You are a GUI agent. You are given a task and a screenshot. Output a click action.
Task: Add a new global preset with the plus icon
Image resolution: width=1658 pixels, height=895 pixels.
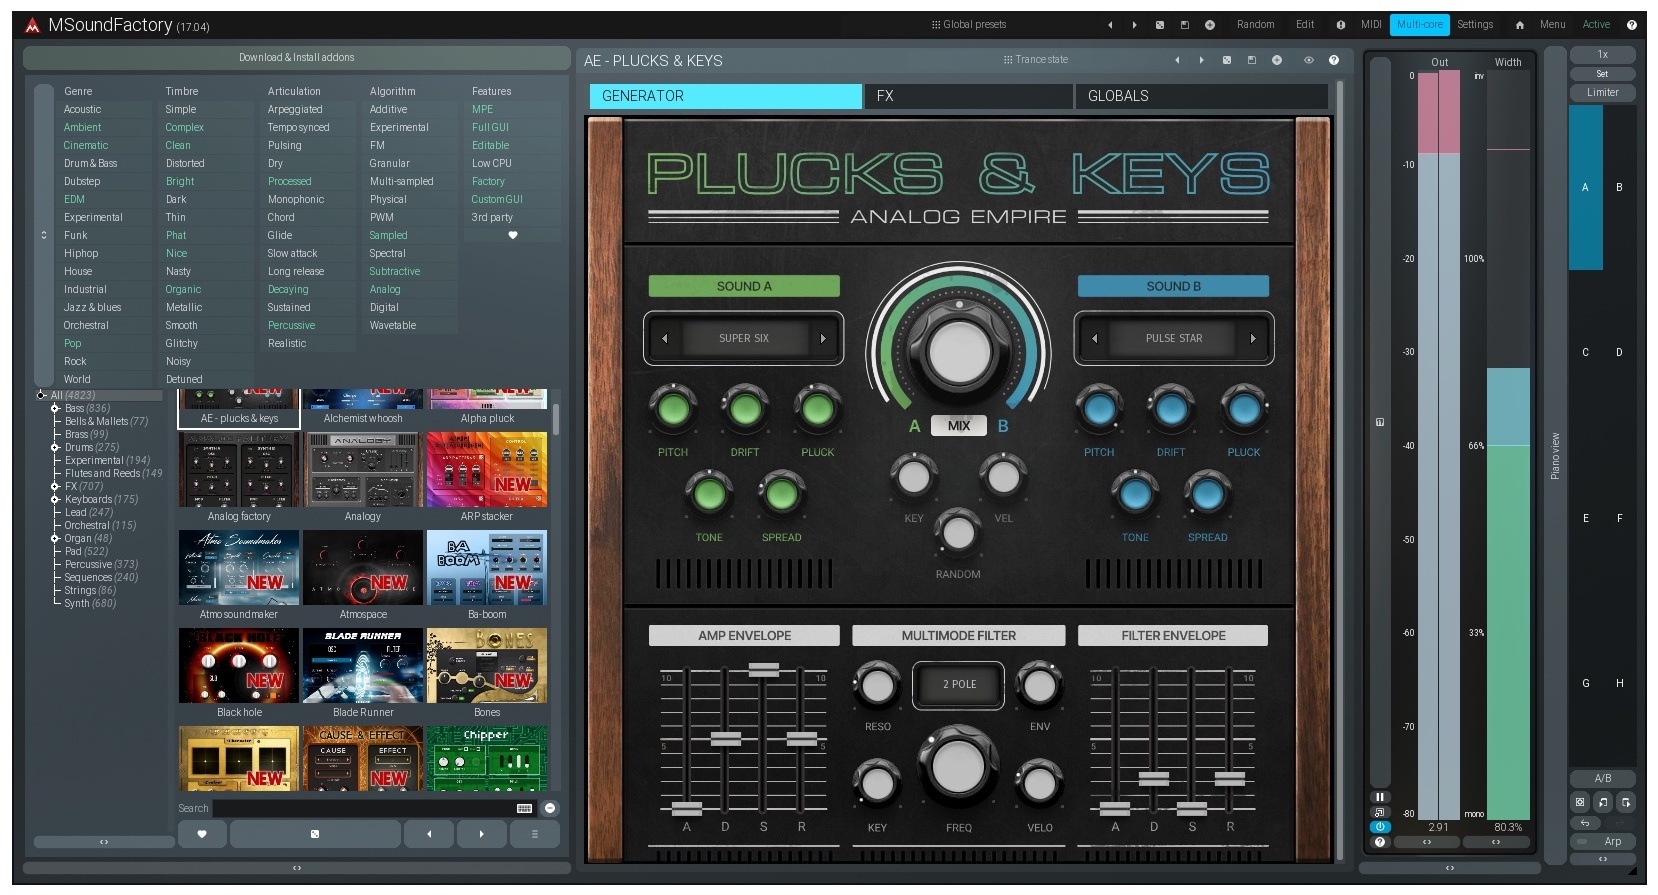click(x=1210, y=25)
